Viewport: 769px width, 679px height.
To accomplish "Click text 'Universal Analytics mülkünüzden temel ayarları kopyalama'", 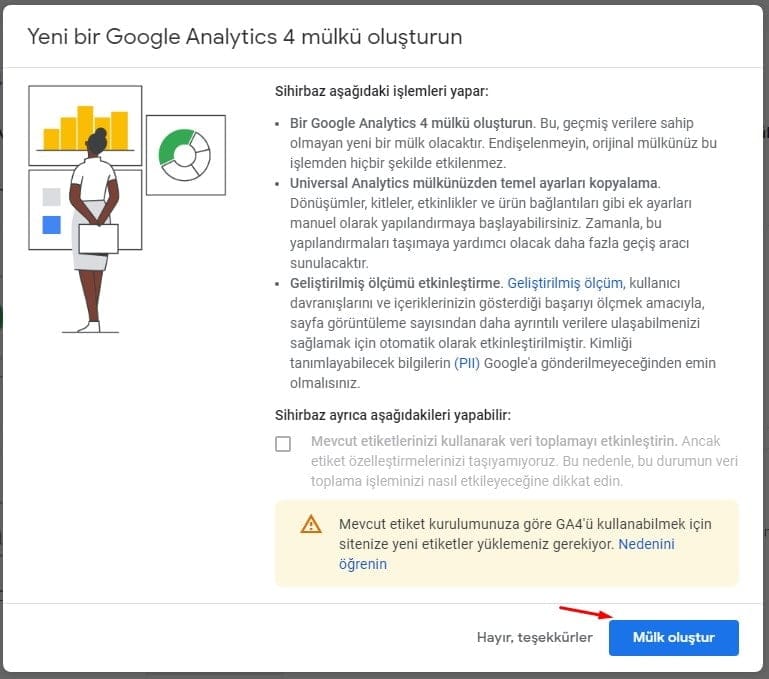I will click(474, 183).
